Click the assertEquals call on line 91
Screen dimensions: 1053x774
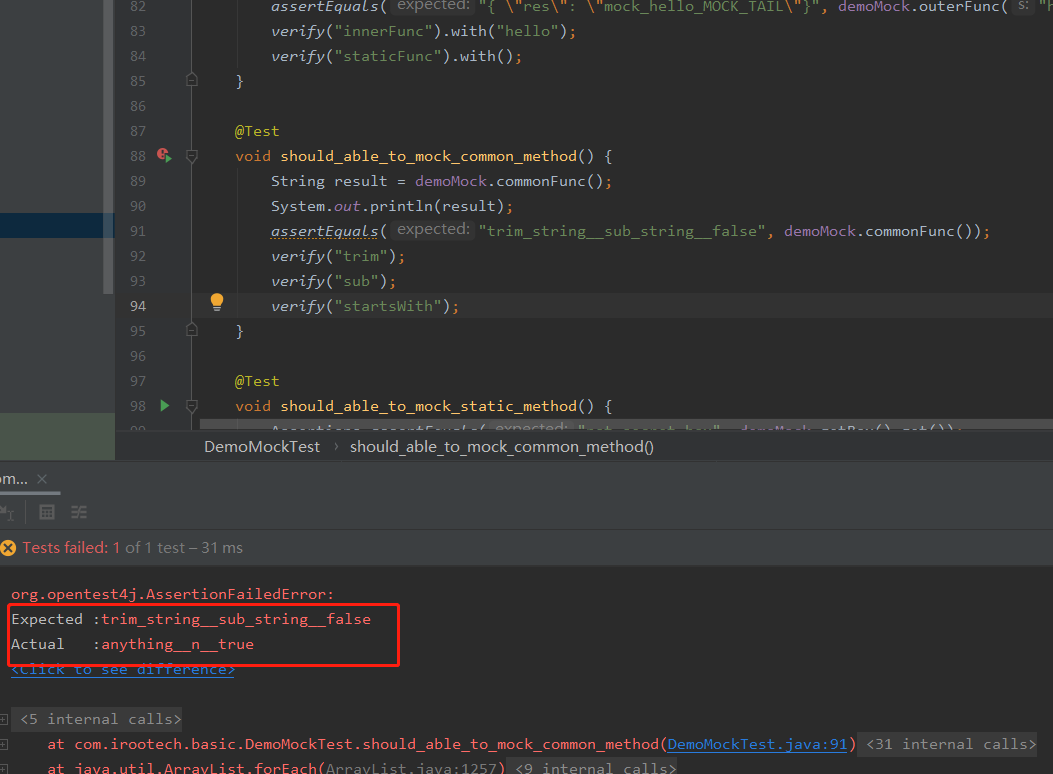324,231
